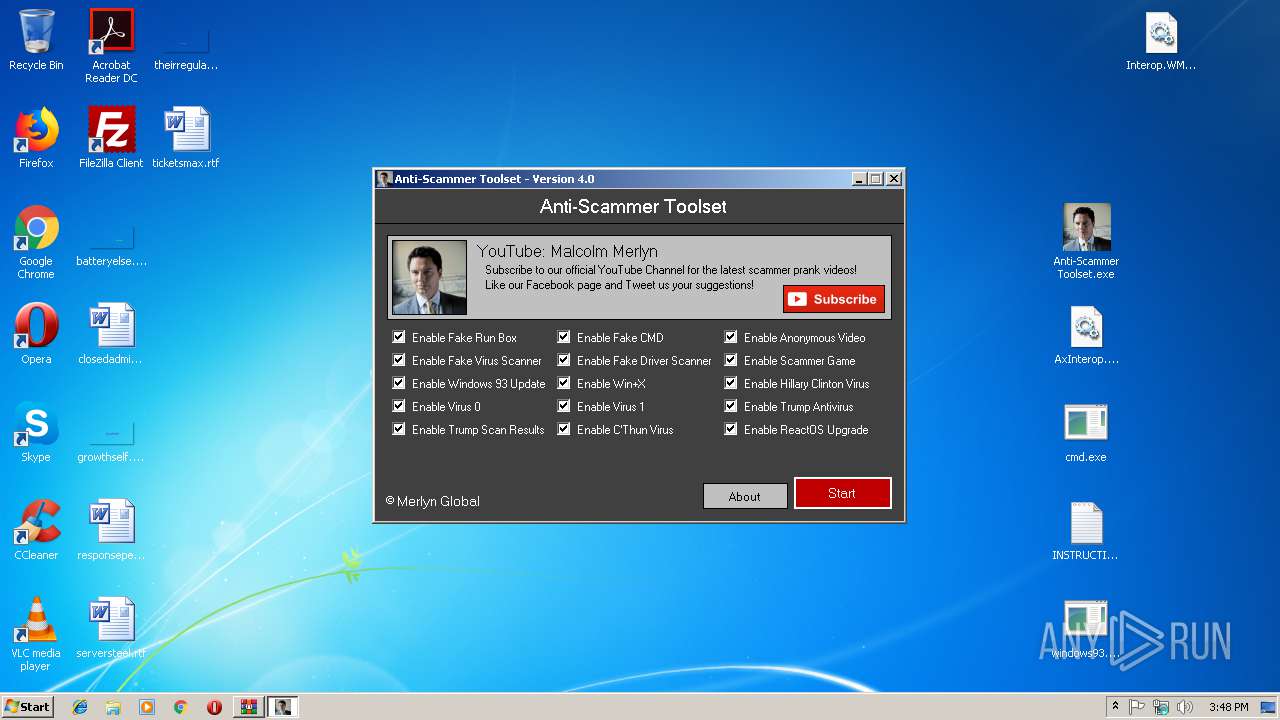Select the Interop.WM... file icon

click(x=1161, y=42)
